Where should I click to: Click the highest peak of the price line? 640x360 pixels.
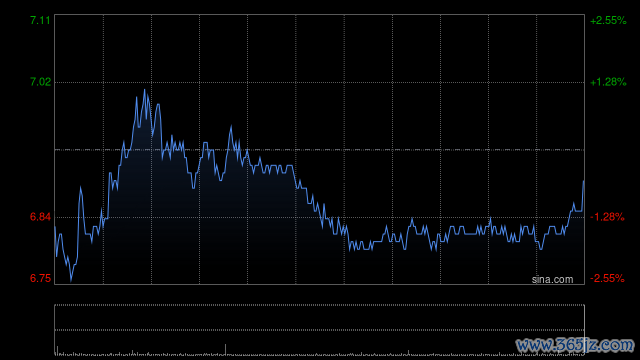point(144,90)
